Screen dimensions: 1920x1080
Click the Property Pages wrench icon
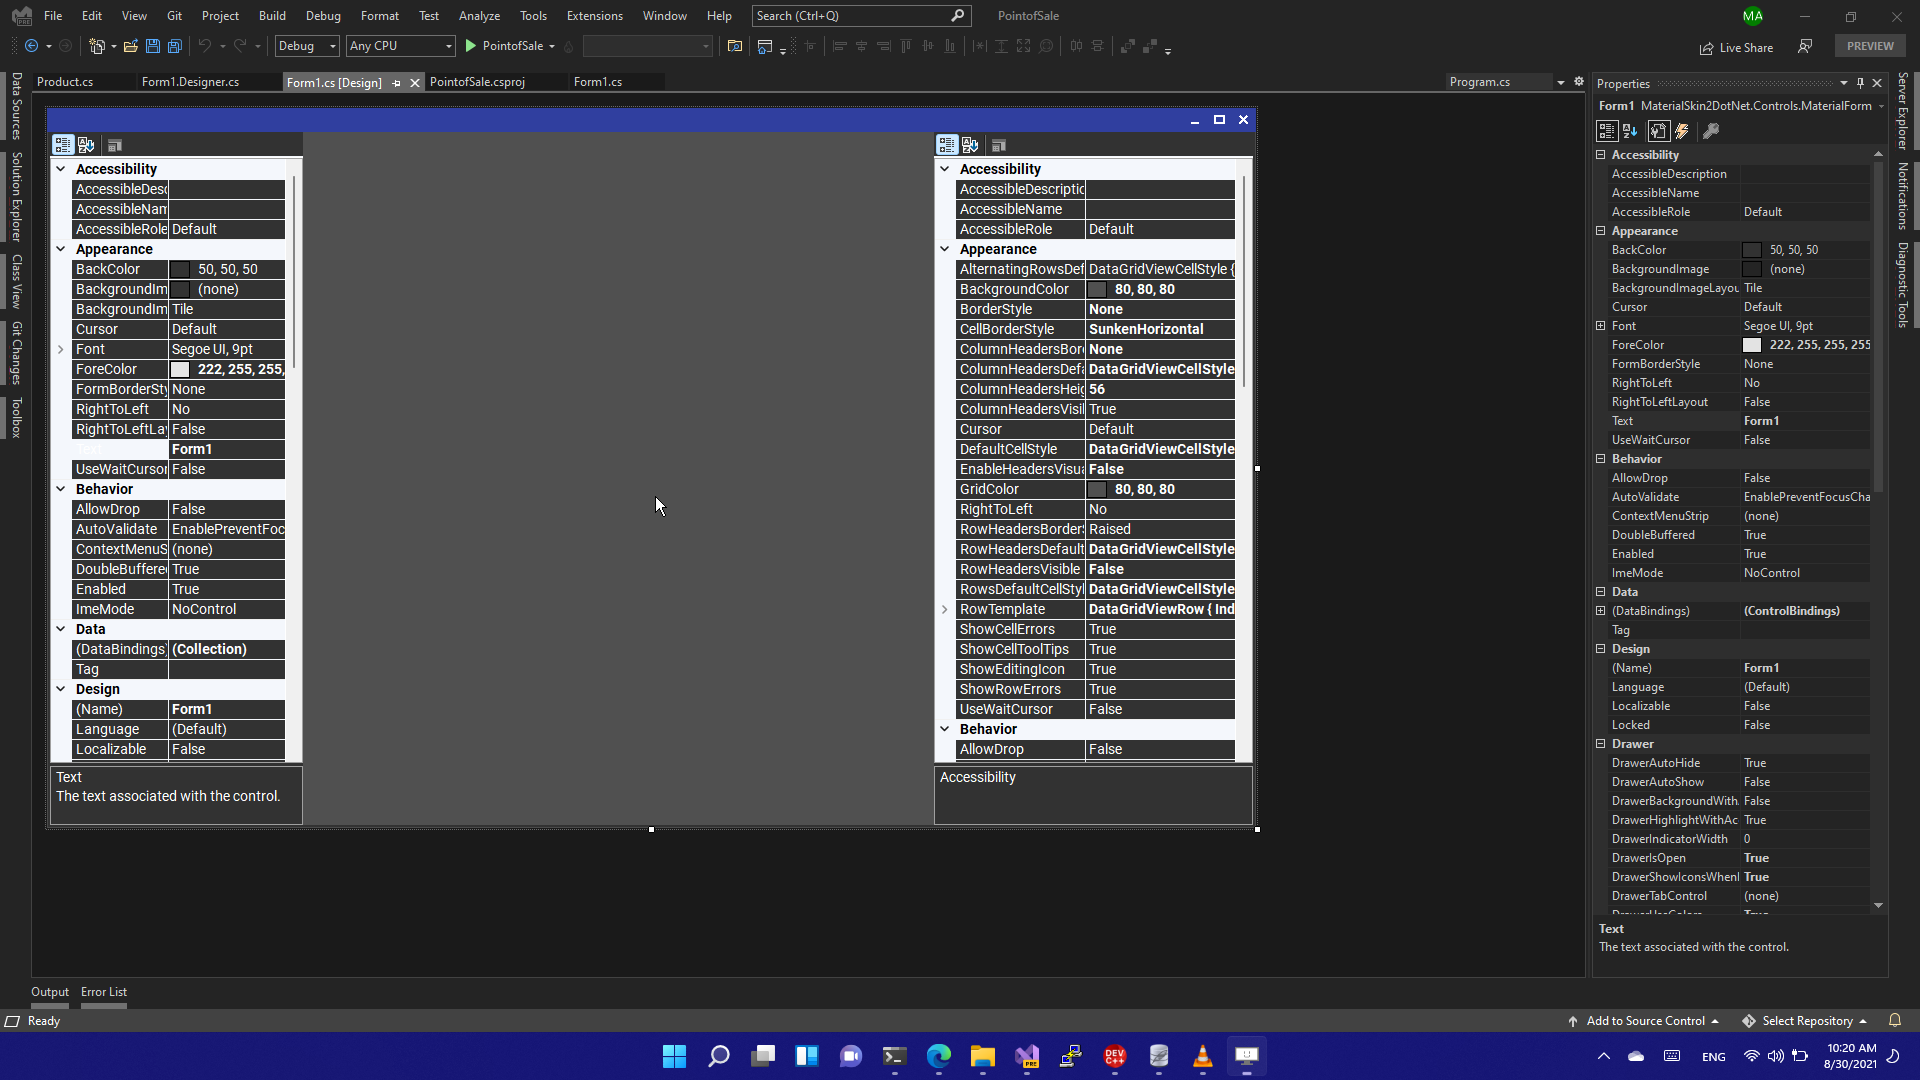click(x=1711, y=131)
